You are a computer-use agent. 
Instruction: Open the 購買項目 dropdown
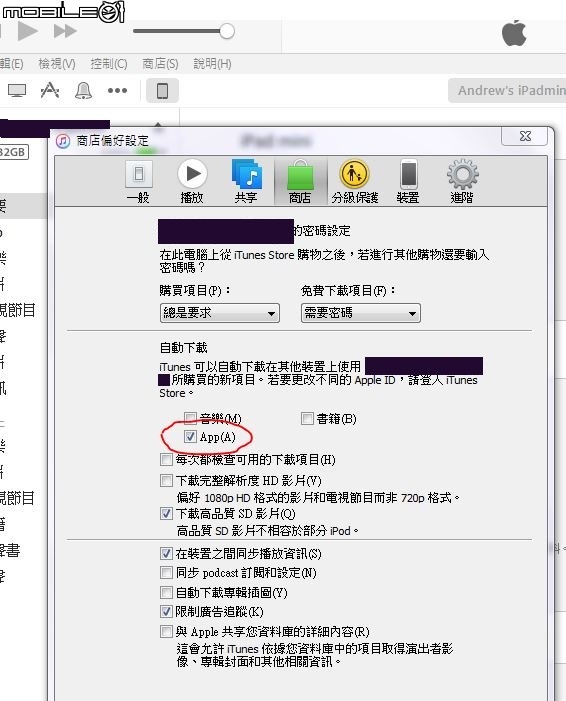pos(220,313)
